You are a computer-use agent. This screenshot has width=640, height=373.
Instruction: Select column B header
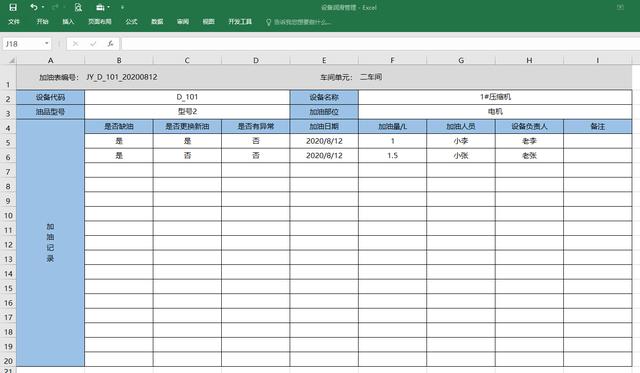click(x=119, y=60)
